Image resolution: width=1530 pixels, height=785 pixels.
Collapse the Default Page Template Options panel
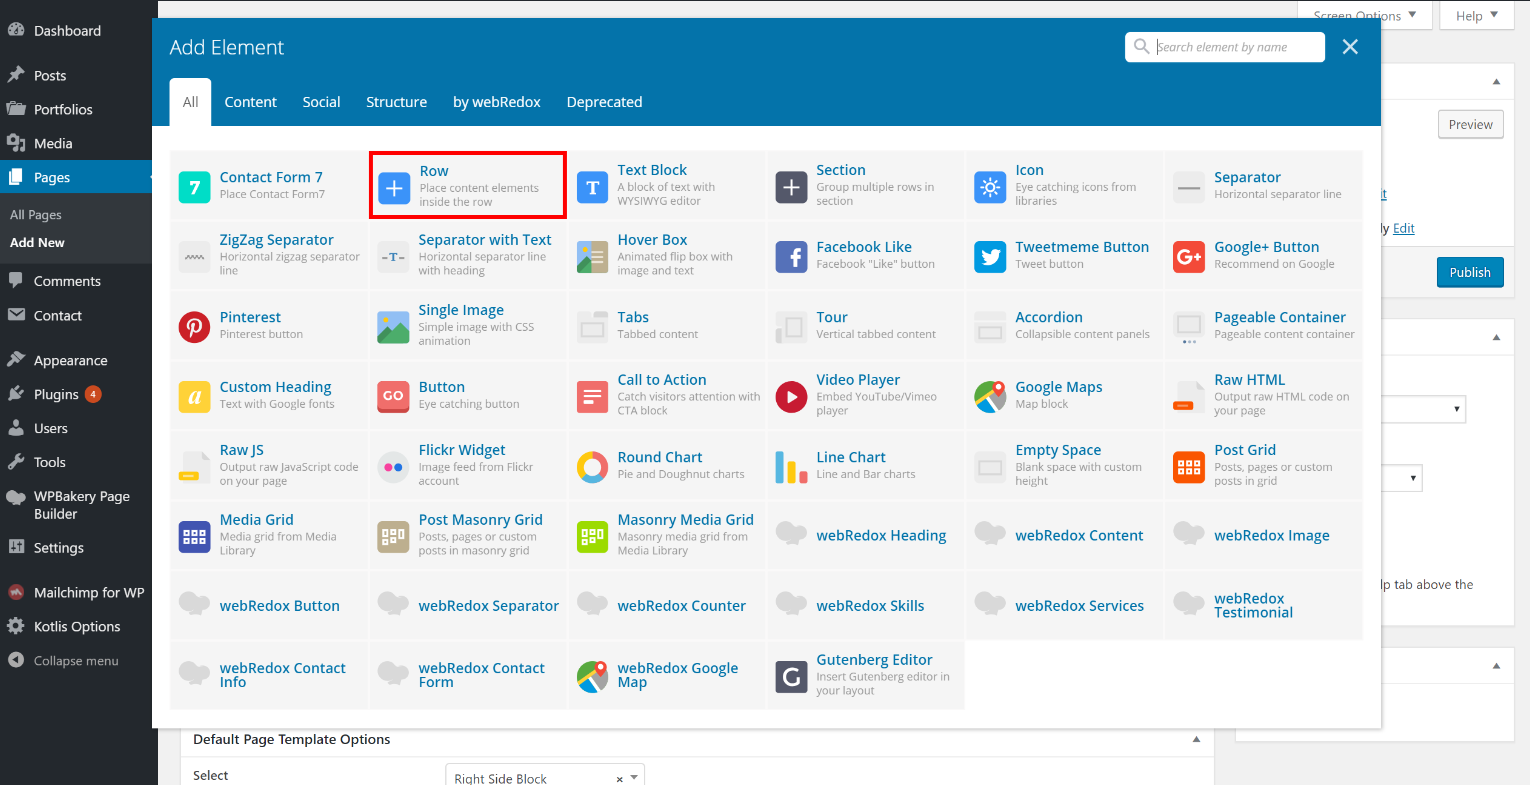[x=1196, y=740]
